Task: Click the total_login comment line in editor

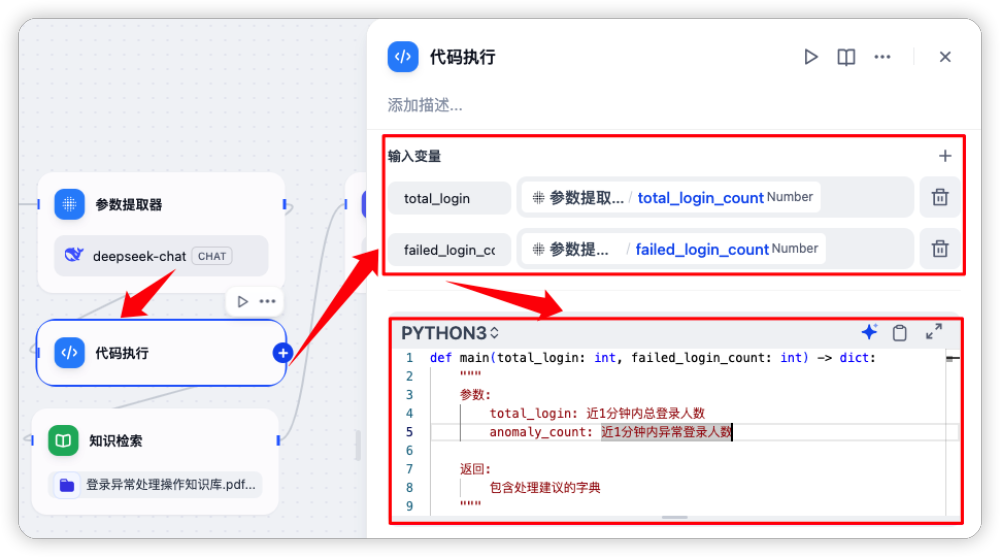Action: coord(597,413)
